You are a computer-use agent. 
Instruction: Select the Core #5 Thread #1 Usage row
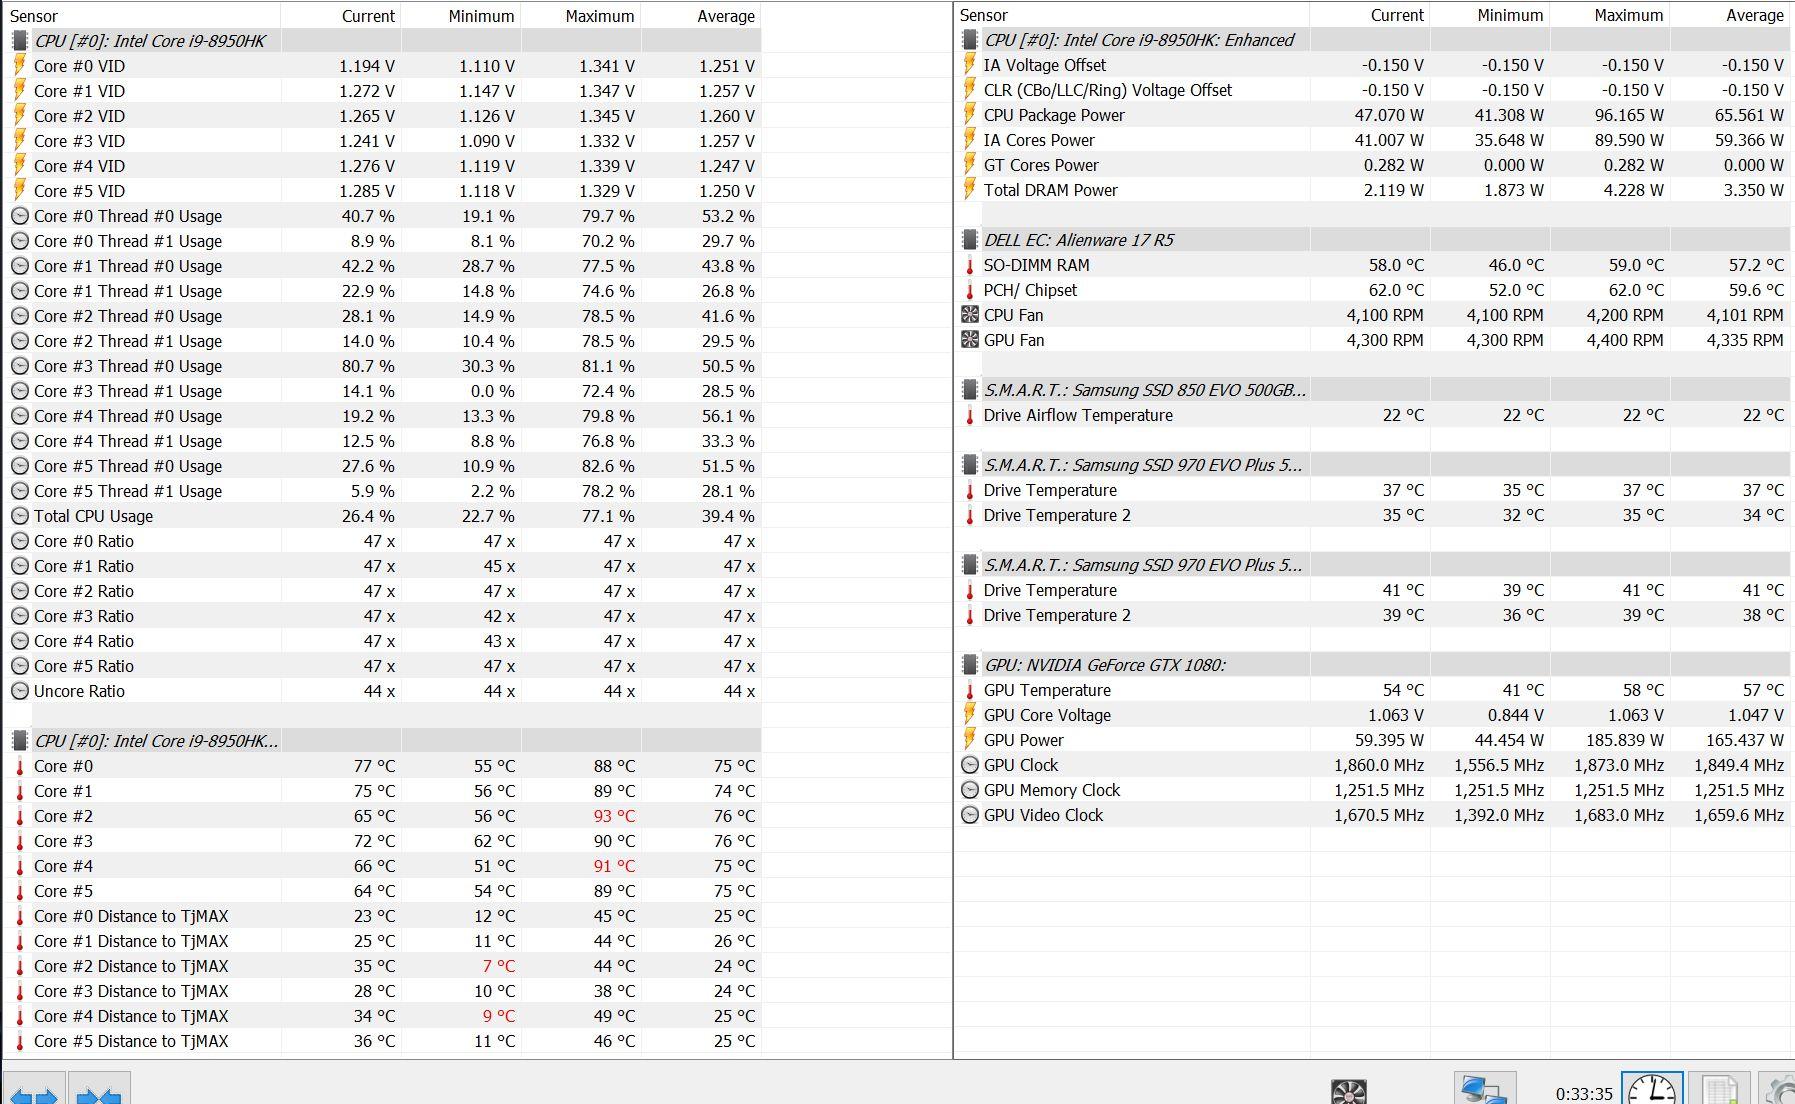pyautogui.click(x=383, y=491)
